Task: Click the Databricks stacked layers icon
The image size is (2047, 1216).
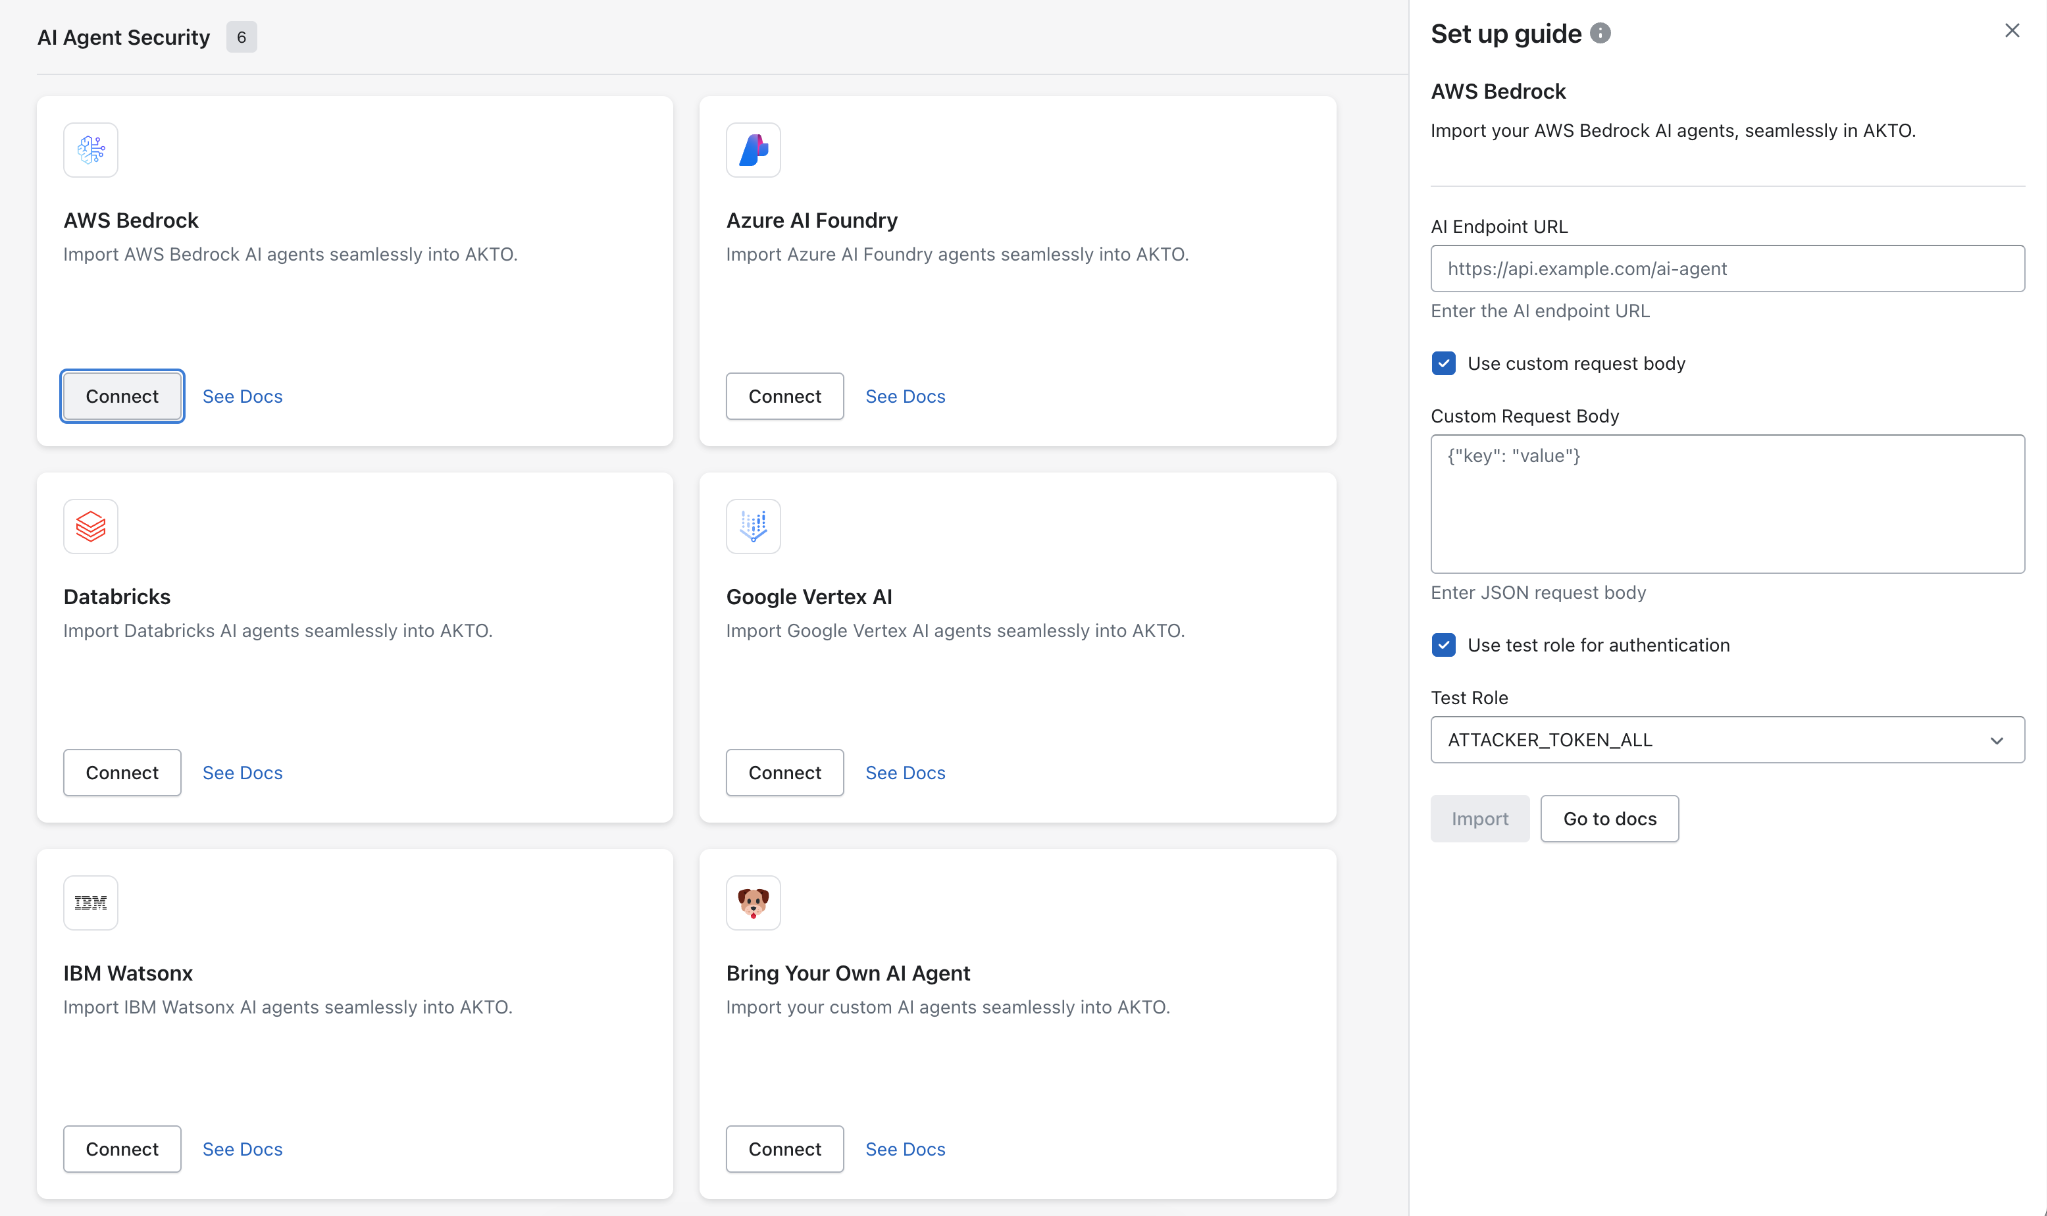Action: pos(91,526)
